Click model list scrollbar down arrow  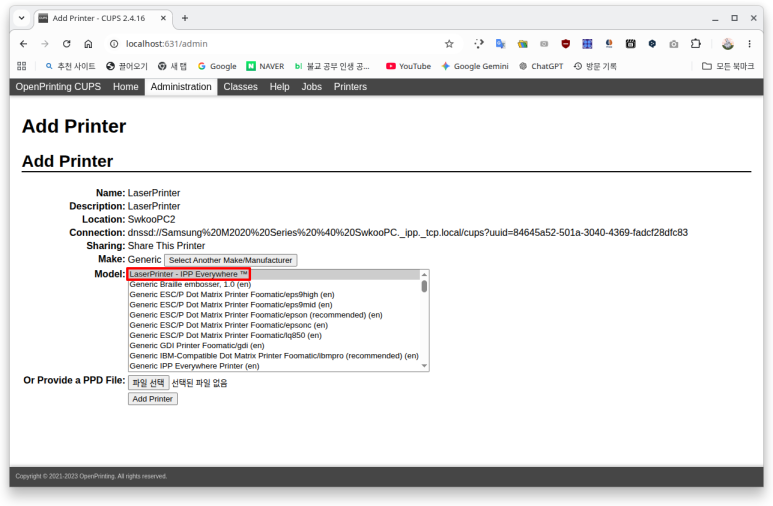(424, 366)
